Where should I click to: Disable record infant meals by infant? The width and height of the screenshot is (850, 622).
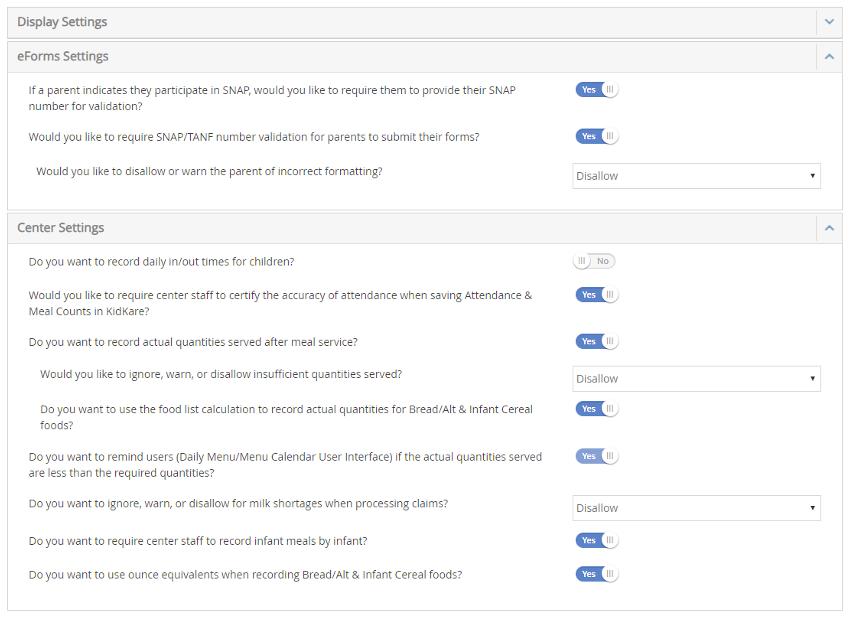click(597, 541)
